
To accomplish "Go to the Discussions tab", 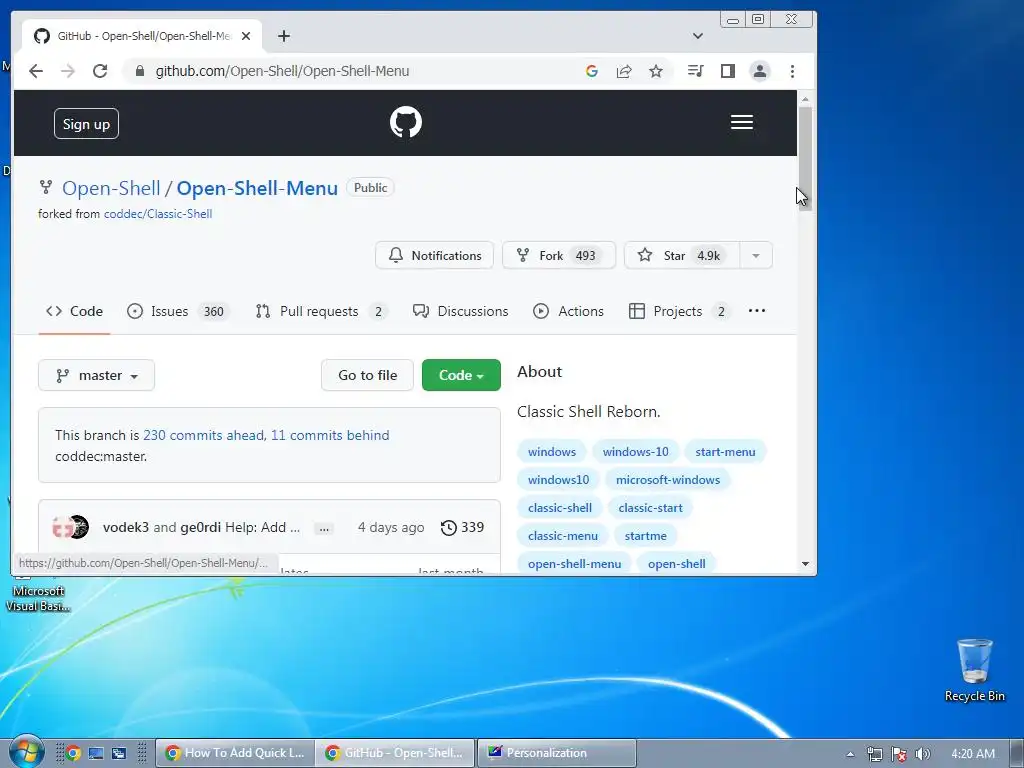I will pos(460,312).
